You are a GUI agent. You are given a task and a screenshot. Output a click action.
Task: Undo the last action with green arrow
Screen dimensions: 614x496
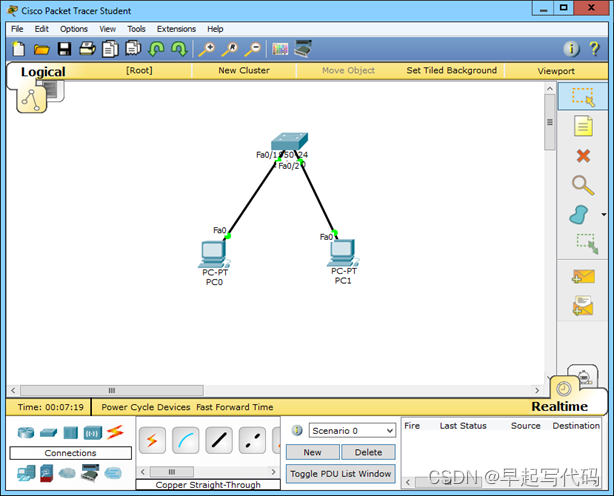click(x=156, y=49)
